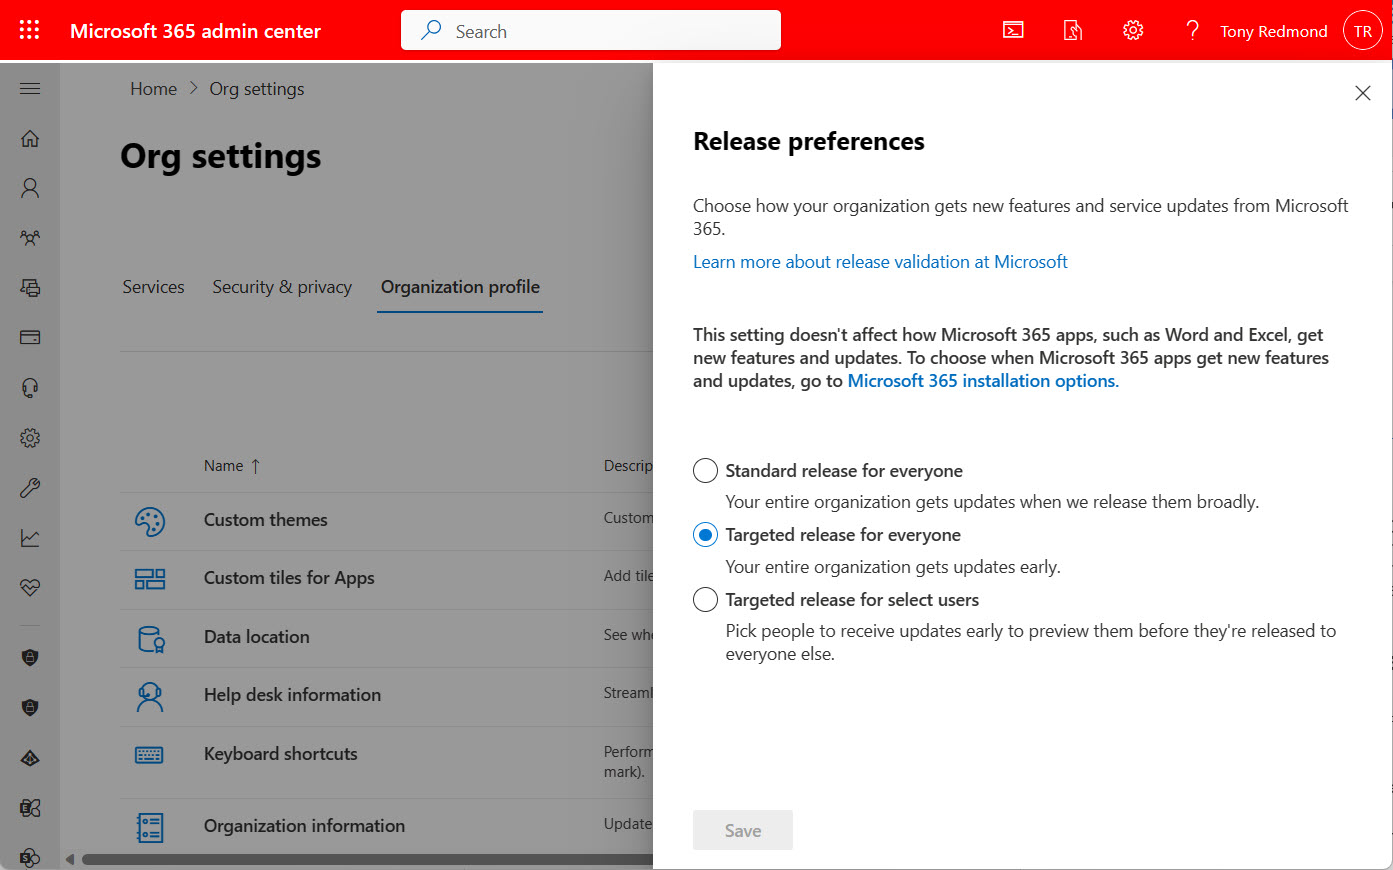Image resolution: width=1393 pixels, height=870 pixels.
Task: Open Billing card icon in sidebar
Action: 30,338
